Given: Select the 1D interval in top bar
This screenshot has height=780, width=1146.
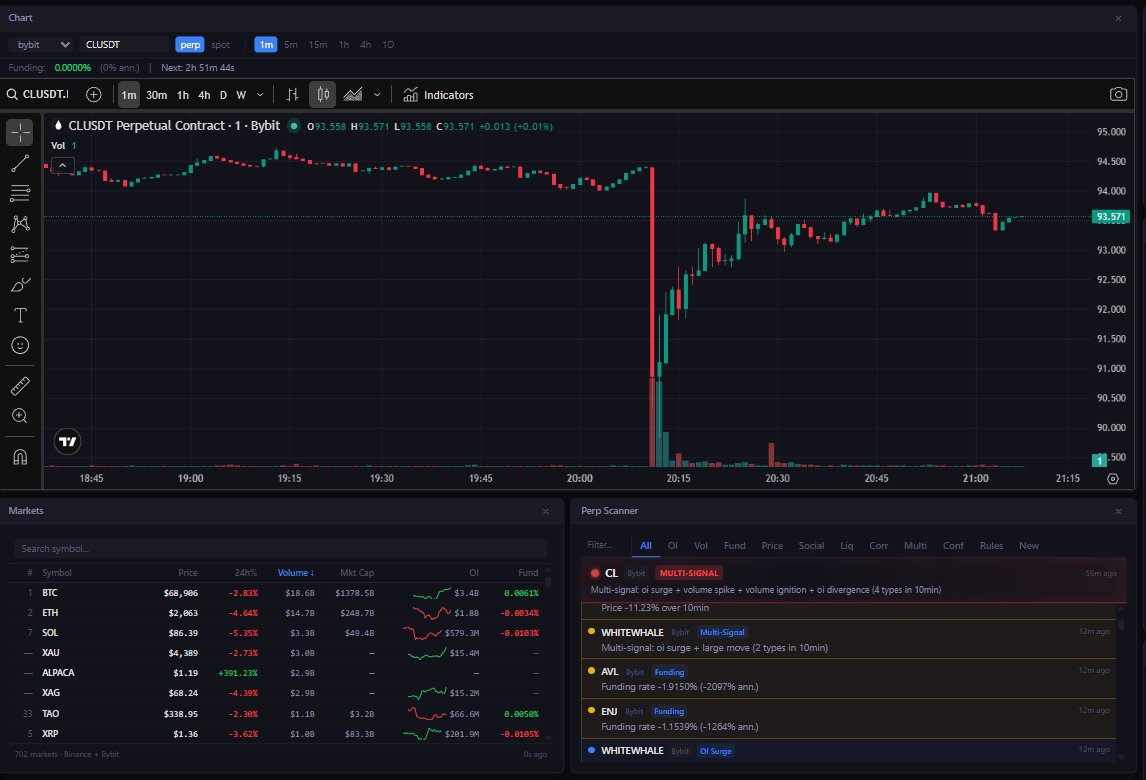Looking at the screenshot, I should [x=388, y=45].
